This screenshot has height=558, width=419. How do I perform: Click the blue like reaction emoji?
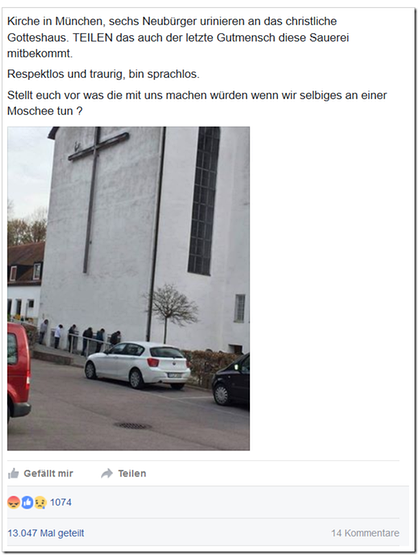click(x=27, y=502)
